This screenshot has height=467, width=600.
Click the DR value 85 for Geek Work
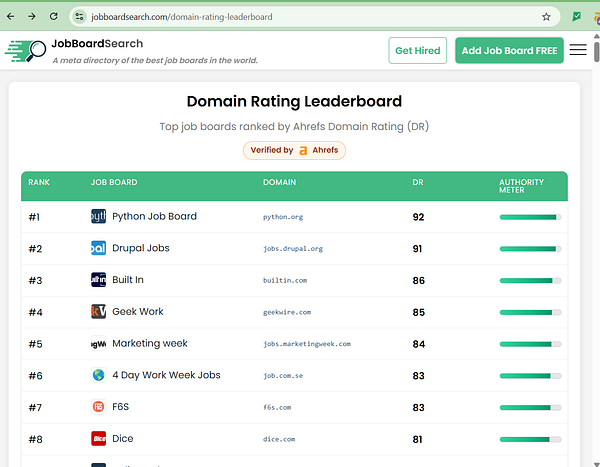[x=419, y=312]
